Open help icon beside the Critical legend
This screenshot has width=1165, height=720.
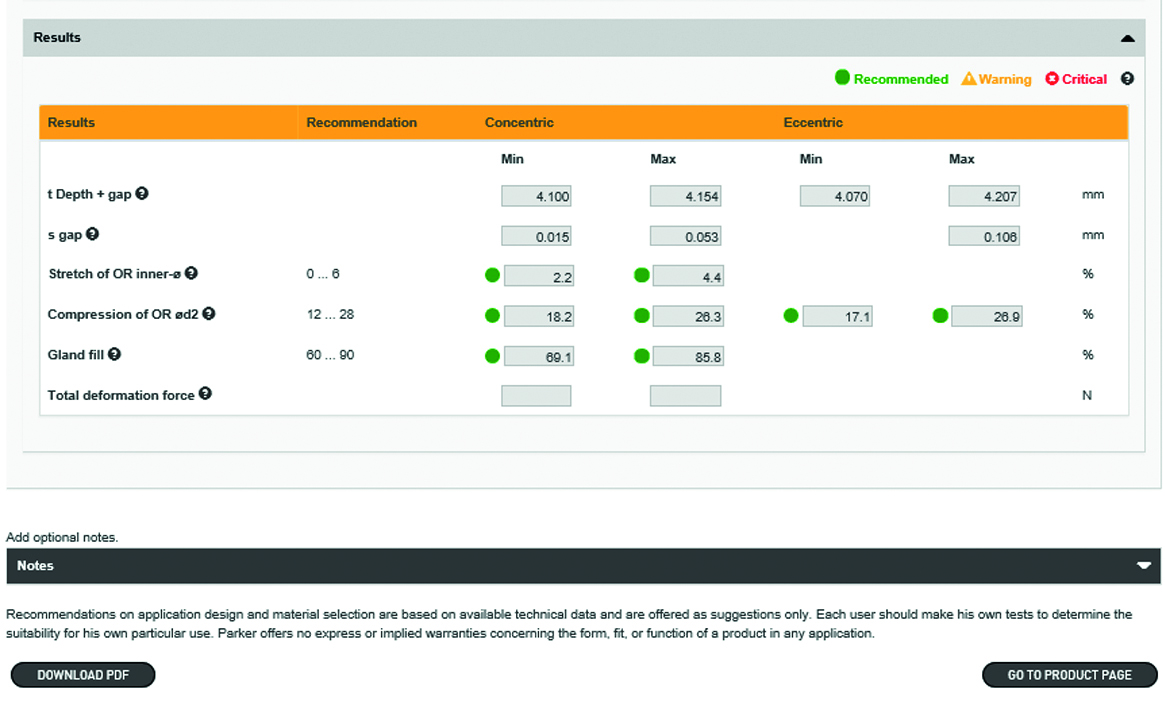[x=1127, y=79]
